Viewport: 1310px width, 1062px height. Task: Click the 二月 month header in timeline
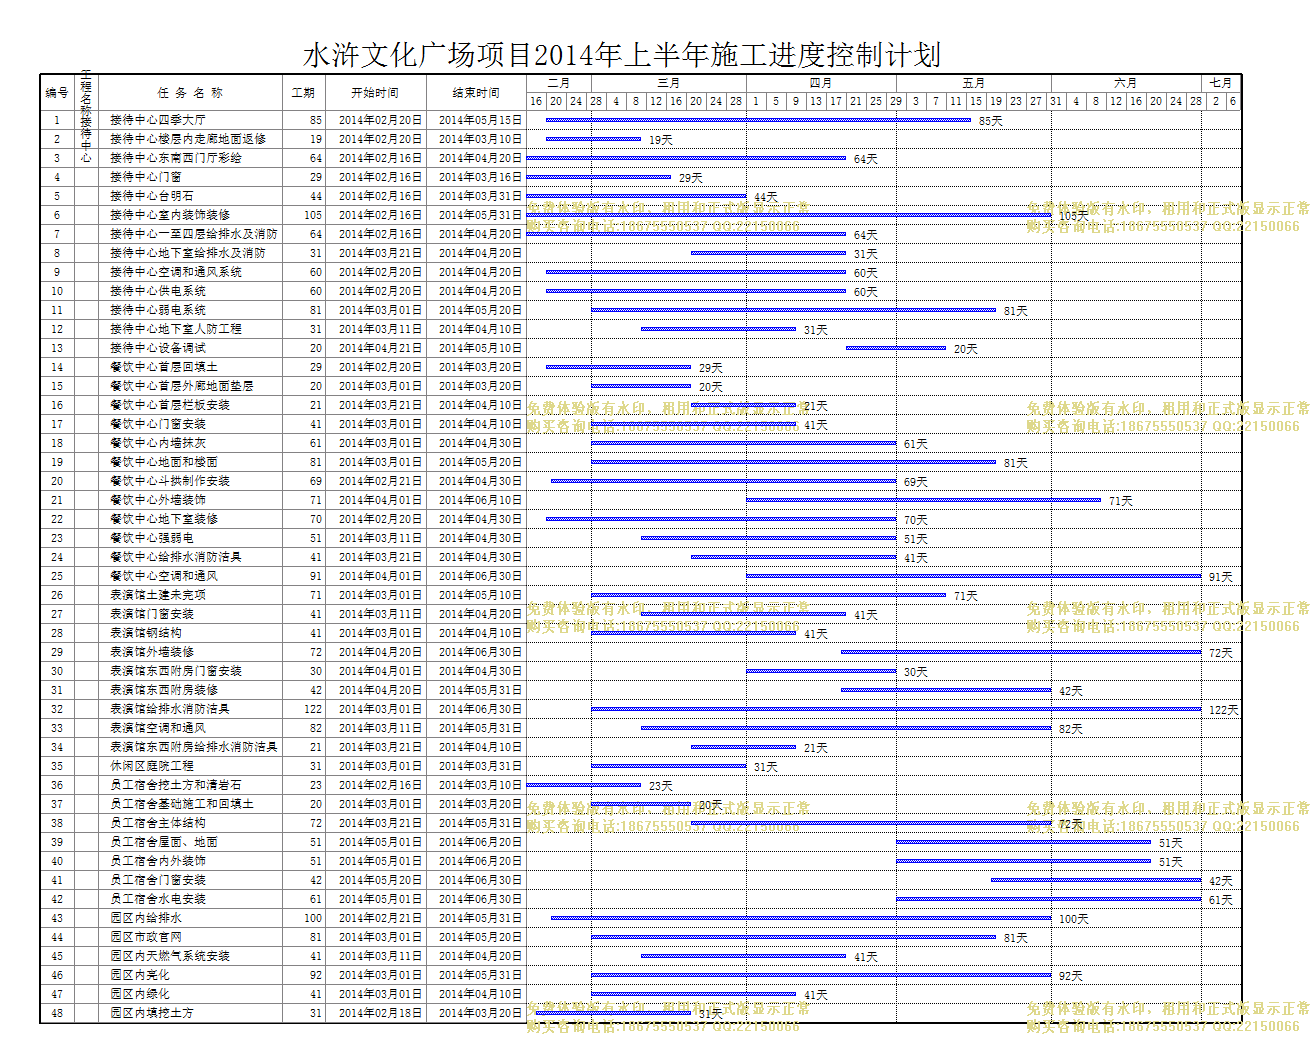559,83
